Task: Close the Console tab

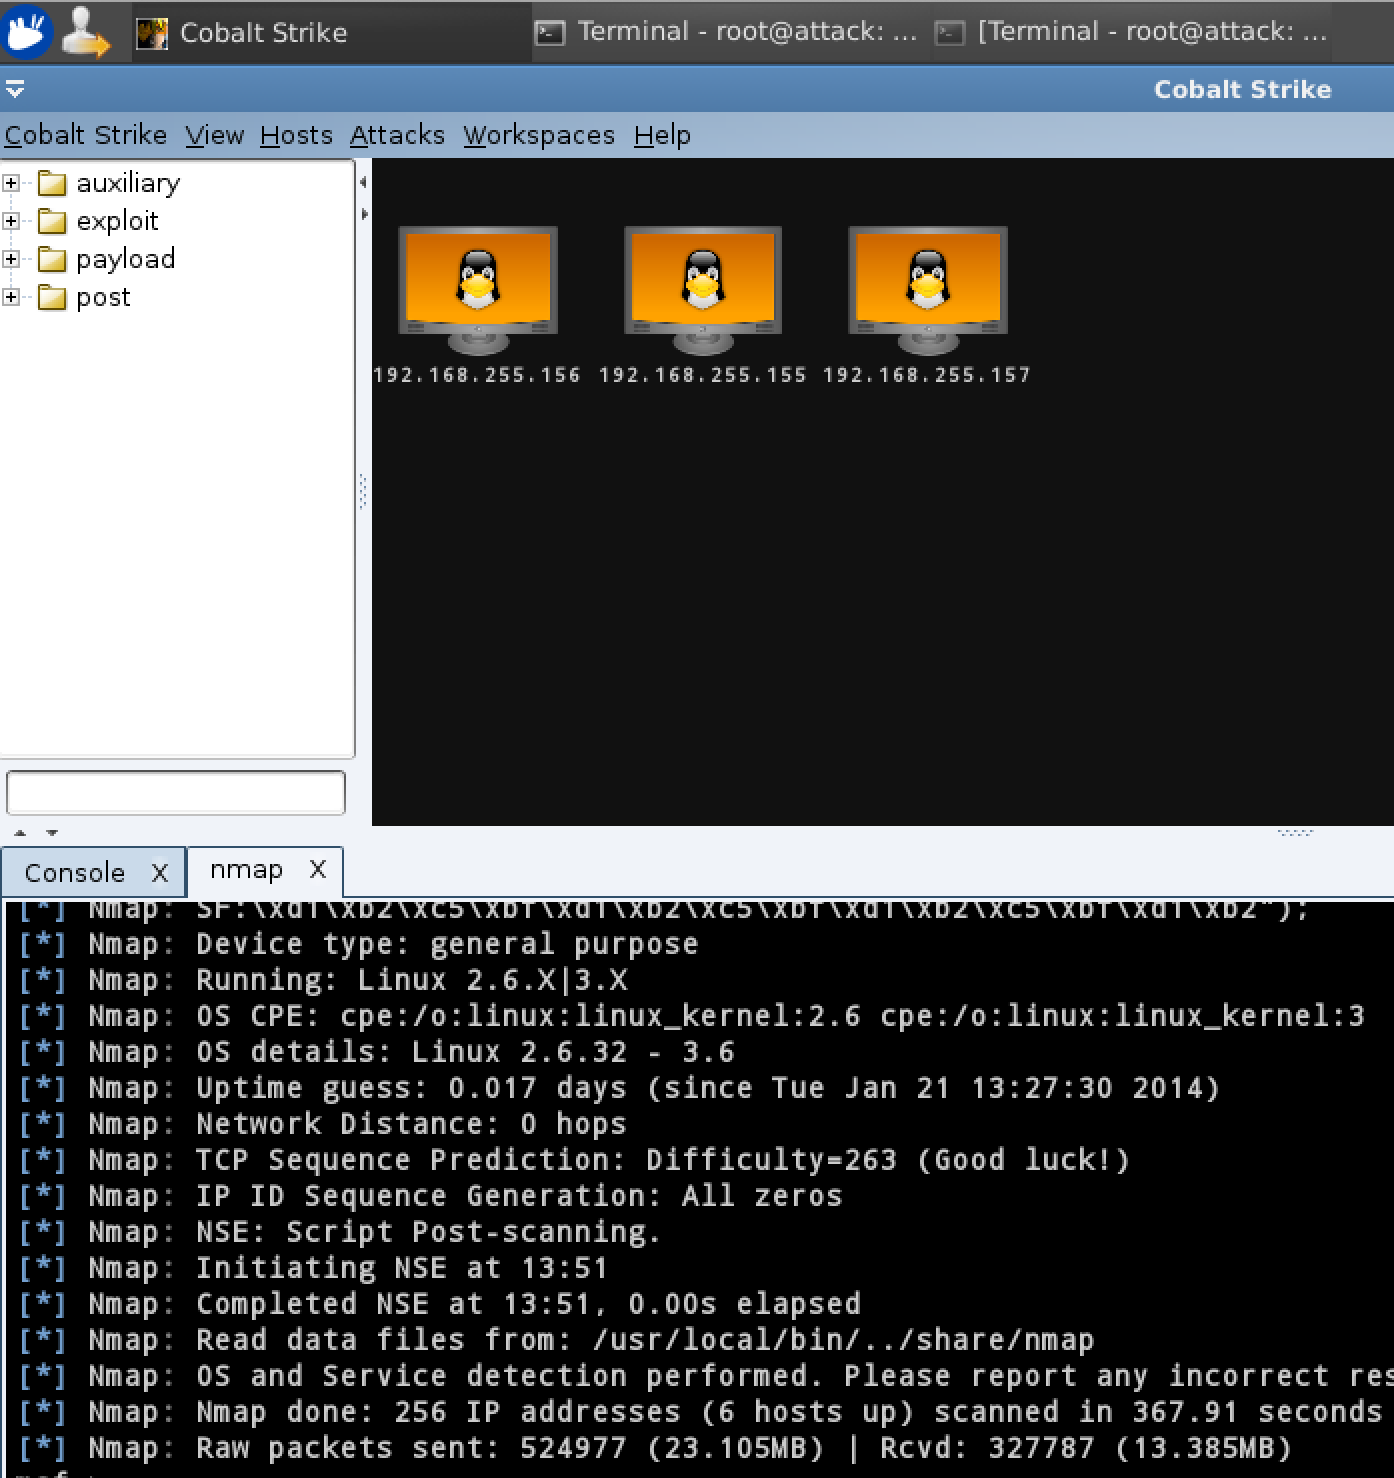Action: click(x=160, y=873)
